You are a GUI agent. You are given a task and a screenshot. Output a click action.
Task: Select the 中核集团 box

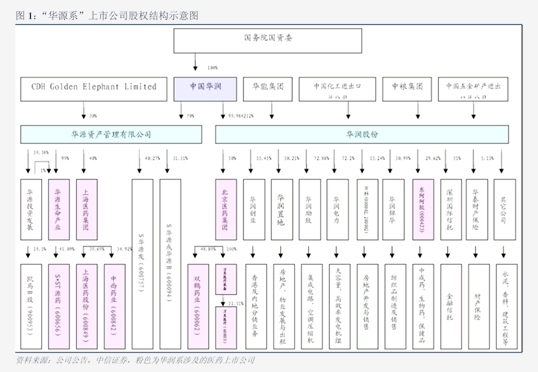(x=407, y=89)
